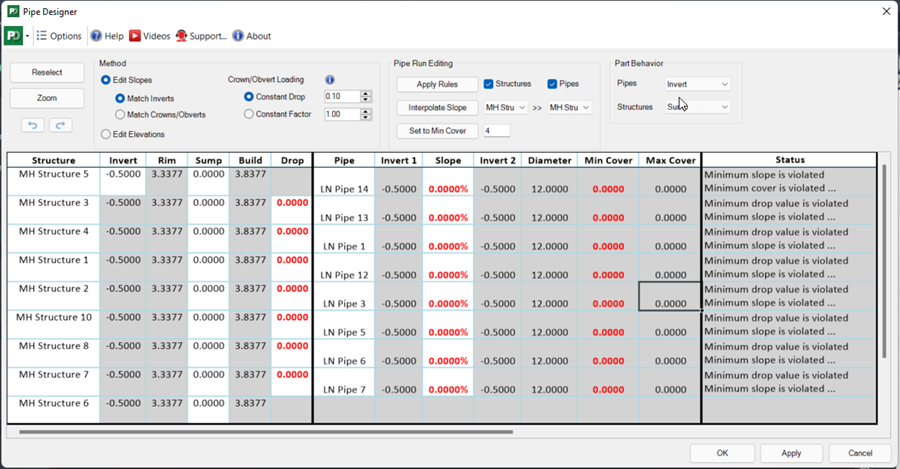Screen dimensions: 900x469
Task: Click the blue Help question mark icon
Action: point(96,36)
